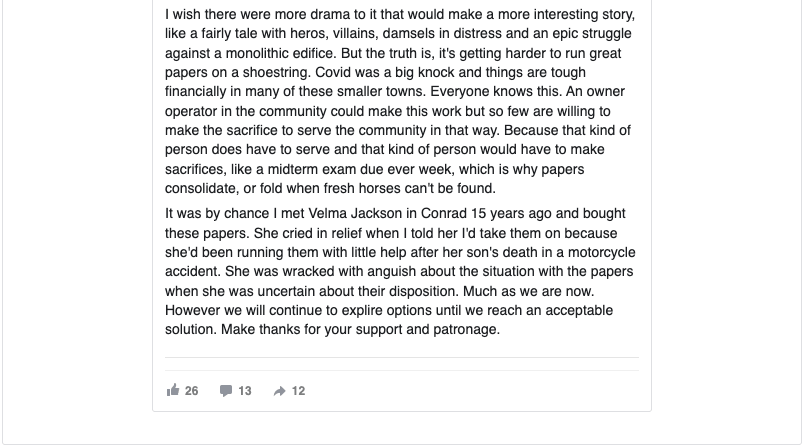The width and height of the screenshot is (803, 446).
Task: Click the like count 26
Action: (x=192, y=391)
